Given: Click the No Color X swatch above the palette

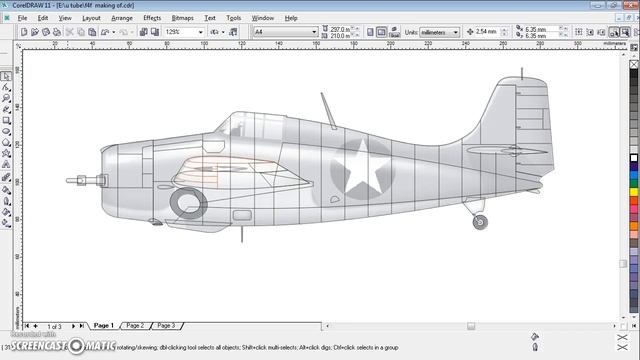Looking at the screenshot, I should coord(634,64).
